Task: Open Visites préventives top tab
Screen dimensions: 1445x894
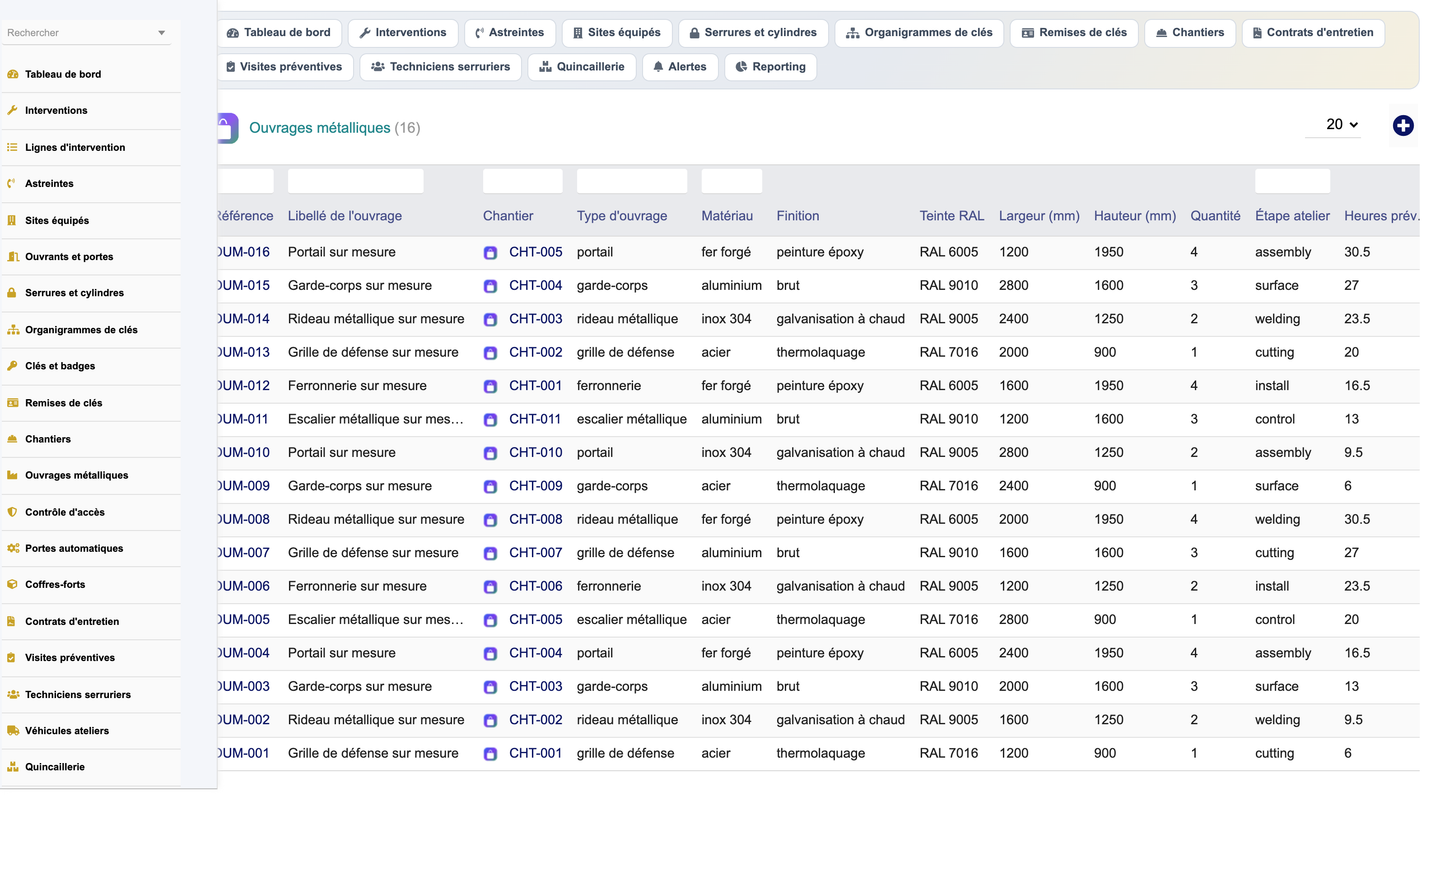Action: pos(285,67)
